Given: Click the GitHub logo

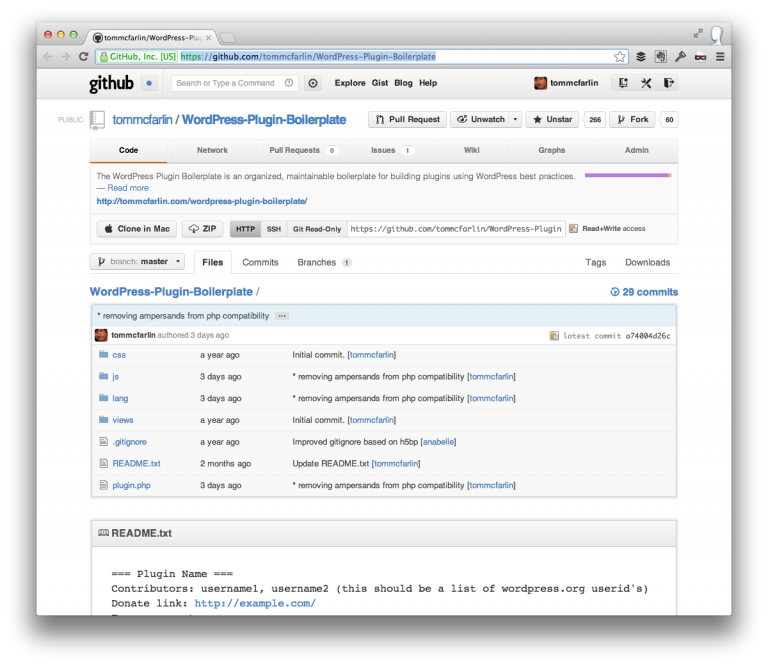Looking at the screenshot, I should click(x=111, y=83).
